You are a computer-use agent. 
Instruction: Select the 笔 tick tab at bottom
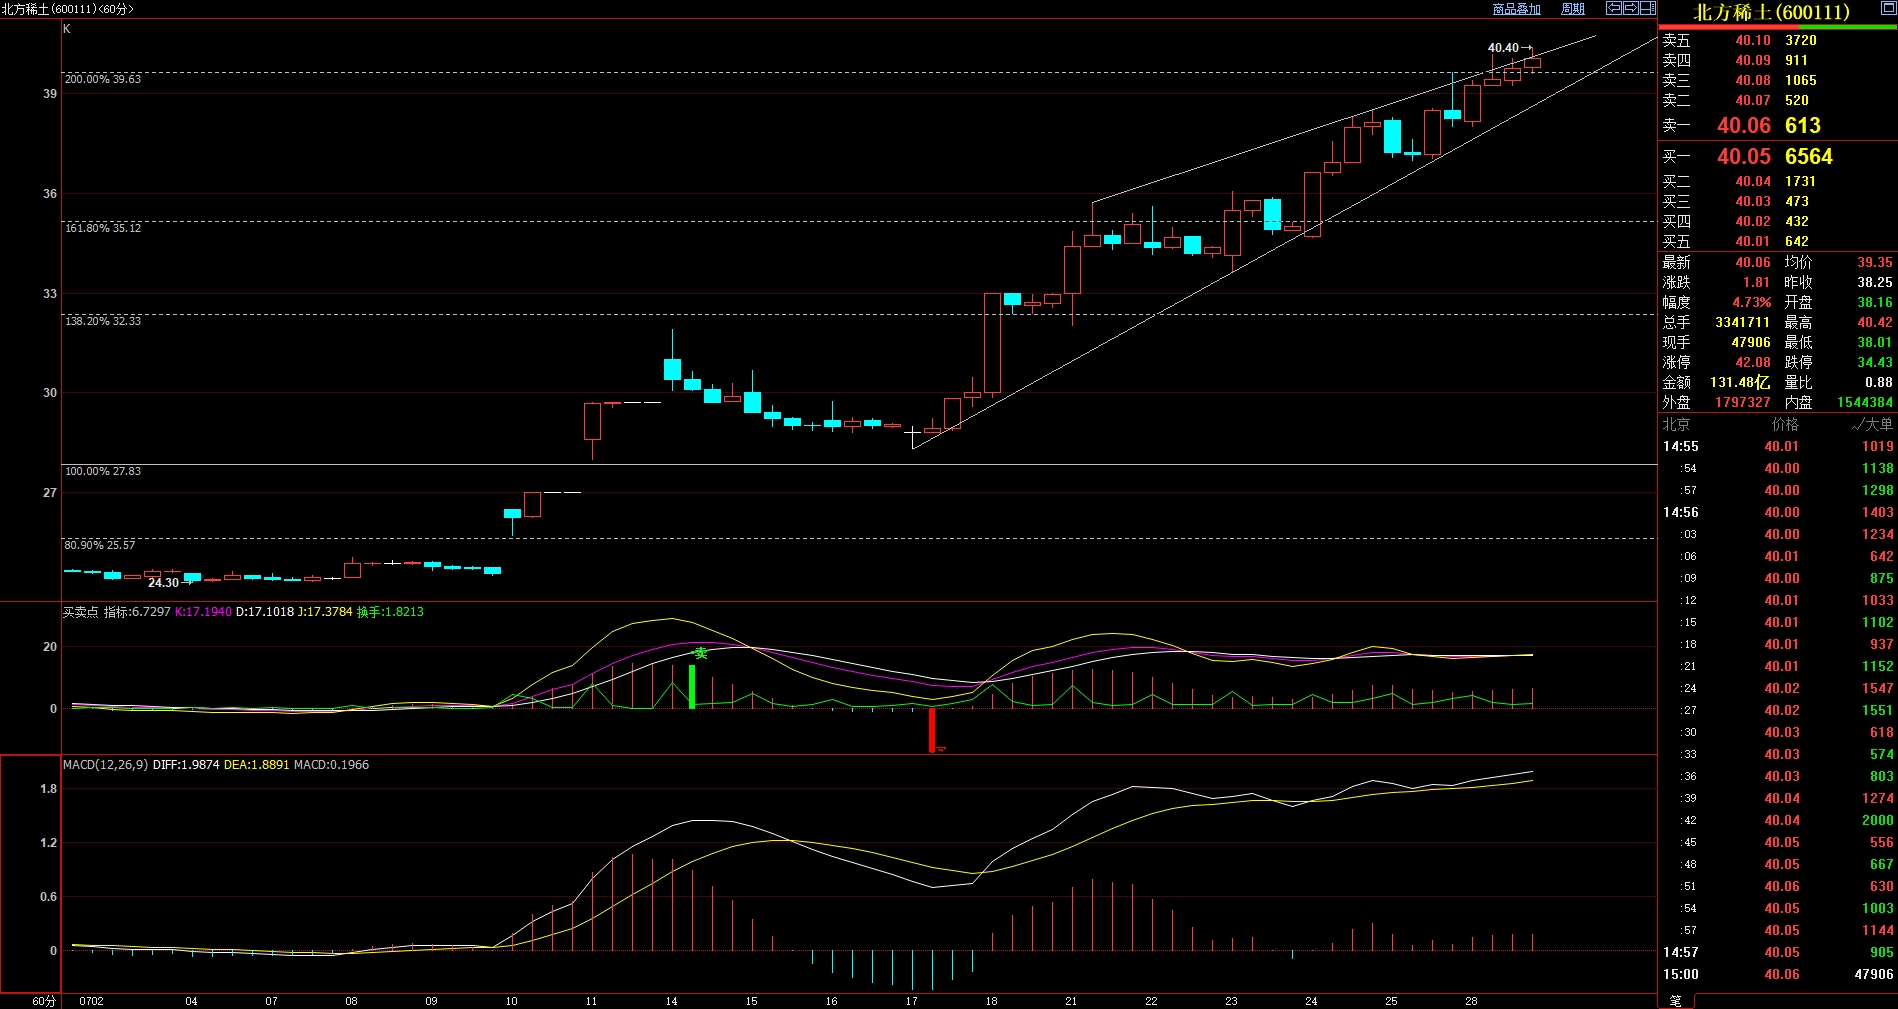[1676, 1000]
